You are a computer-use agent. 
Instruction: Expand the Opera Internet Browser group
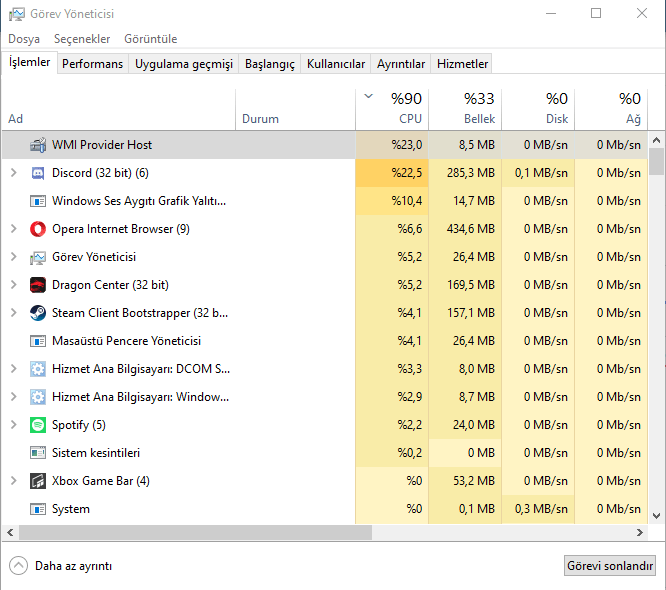coord(14,229)
